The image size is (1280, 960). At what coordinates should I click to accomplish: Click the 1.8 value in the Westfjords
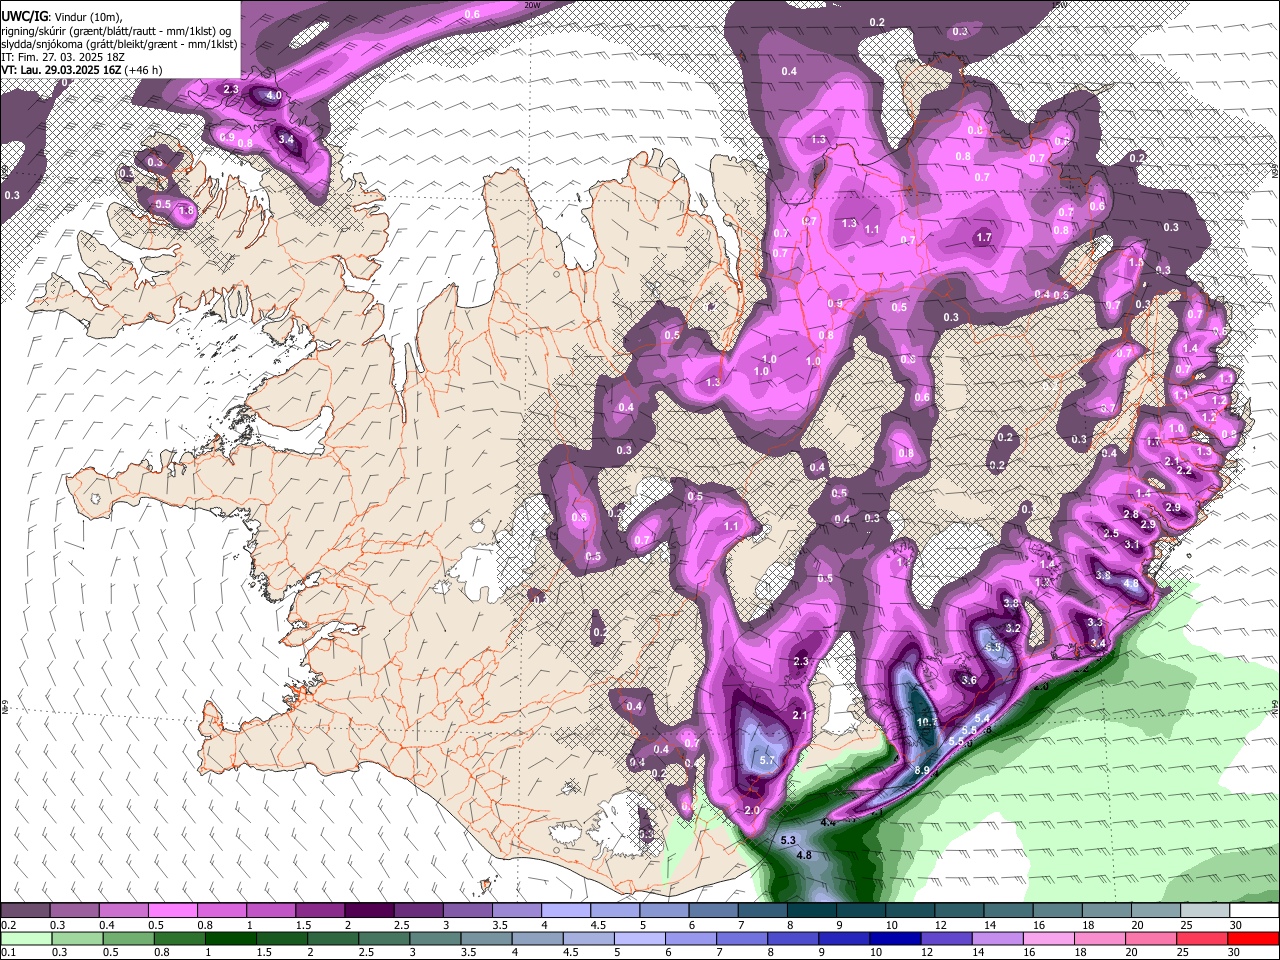pyautogui.click(x=186, y=210)
